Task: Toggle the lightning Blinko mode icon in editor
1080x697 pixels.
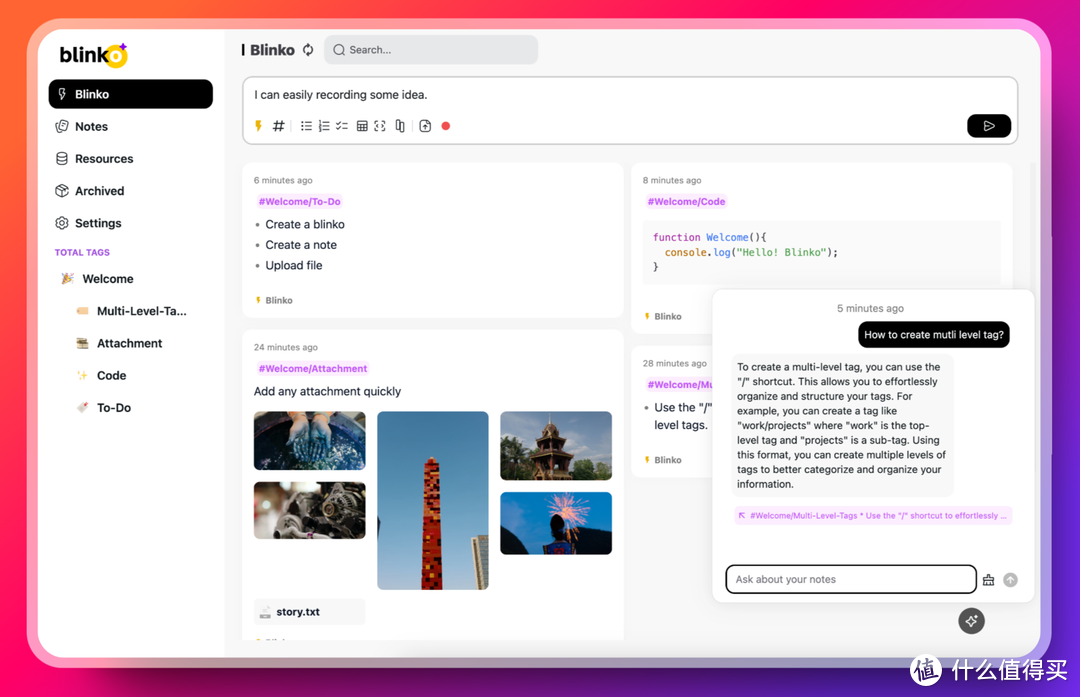Action: point(258,126)
